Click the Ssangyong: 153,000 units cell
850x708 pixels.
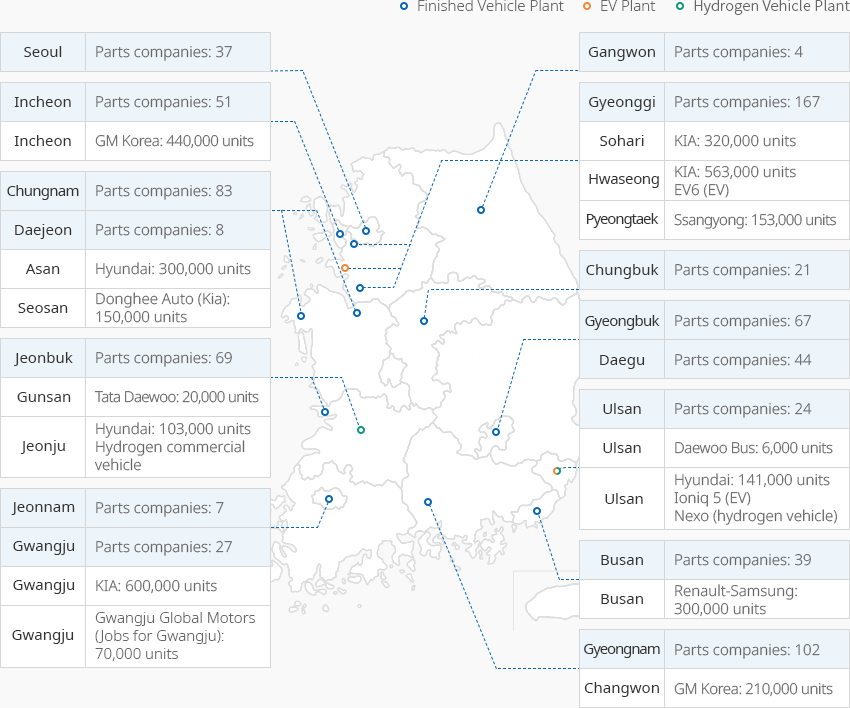pyautogui.click(x=756, y=219)
